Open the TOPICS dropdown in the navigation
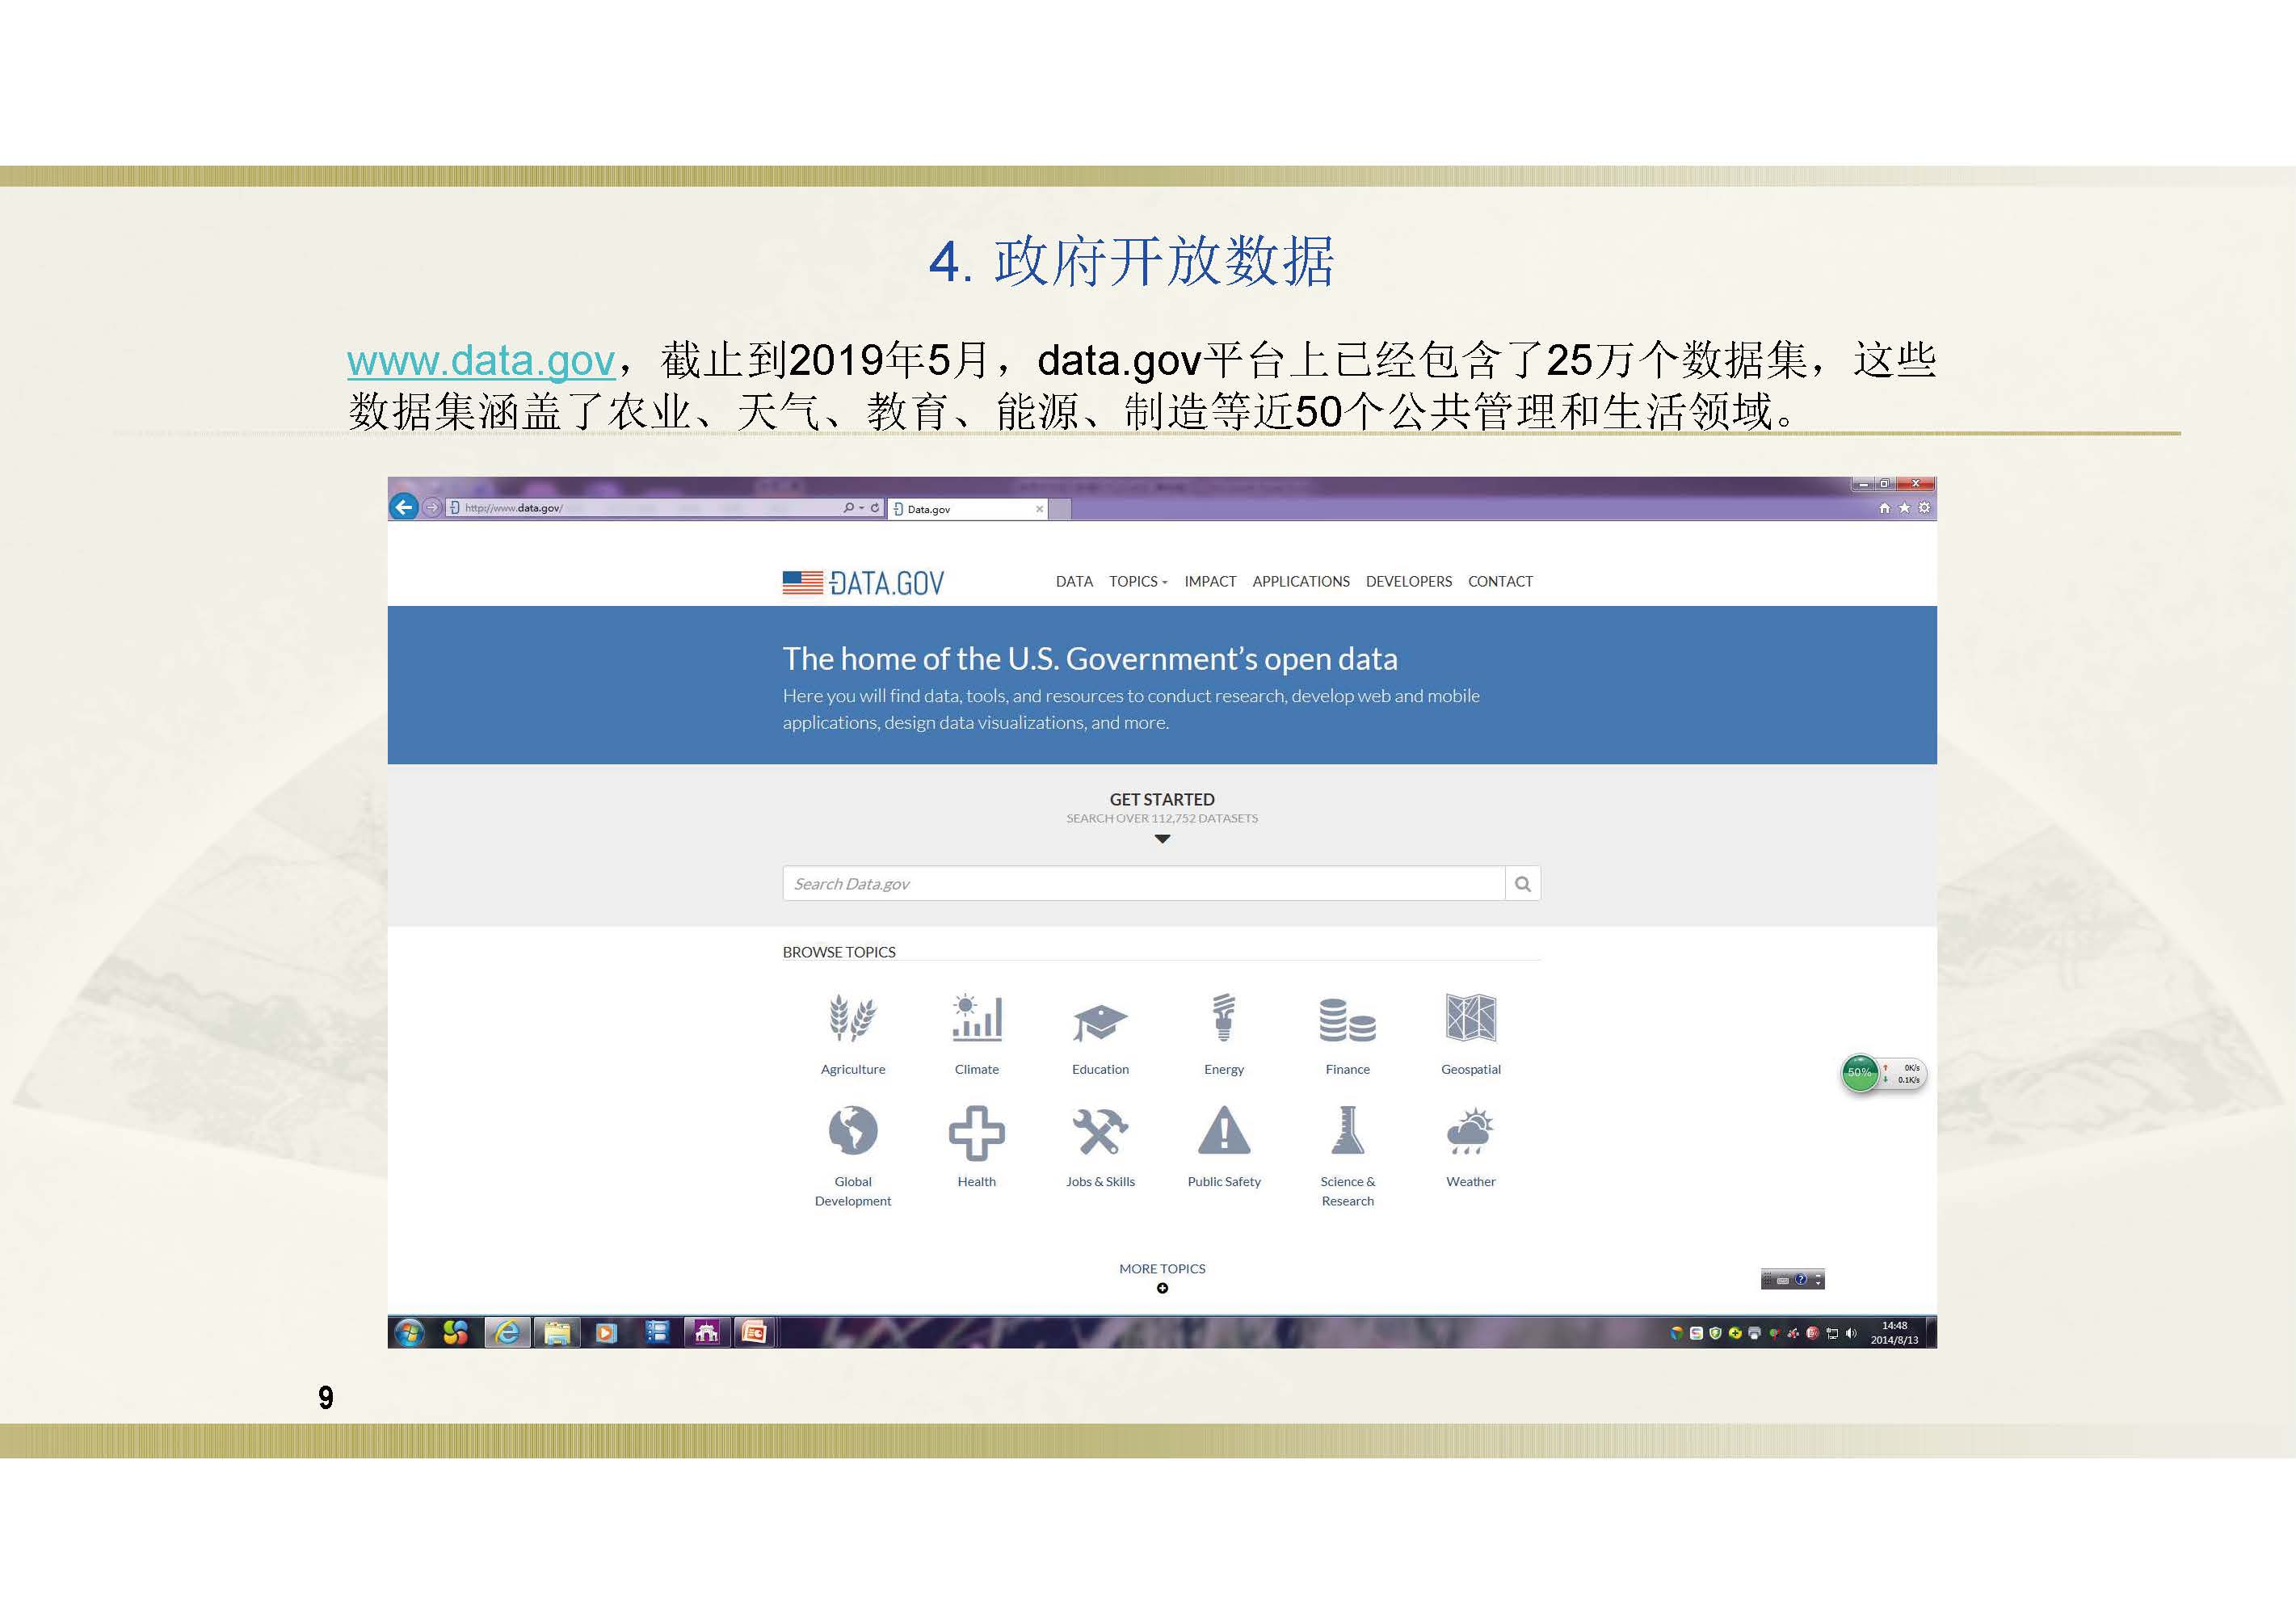The height and width of the screenshot is (1624, 2296). [1135, 581]
